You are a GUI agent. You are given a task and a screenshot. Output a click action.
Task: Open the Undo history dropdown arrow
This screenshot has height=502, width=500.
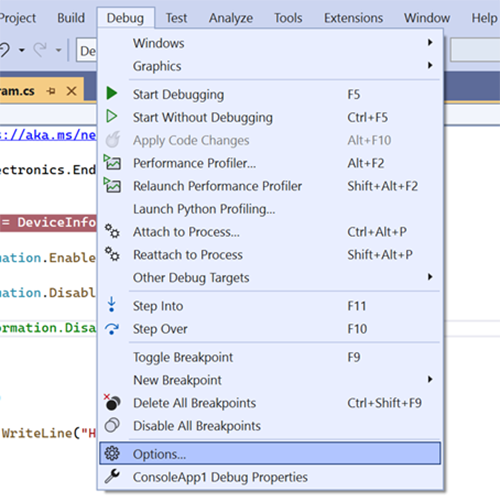click(x=22, y=50)
